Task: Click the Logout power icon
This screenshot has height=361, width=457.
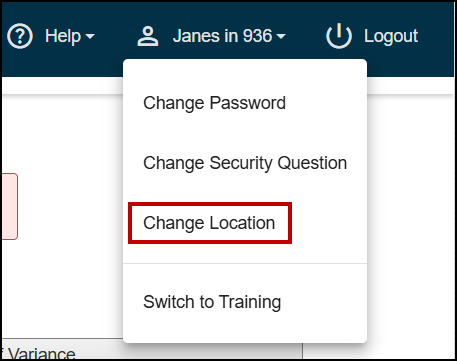Action: pyautogui.click(x=339, y=36)
